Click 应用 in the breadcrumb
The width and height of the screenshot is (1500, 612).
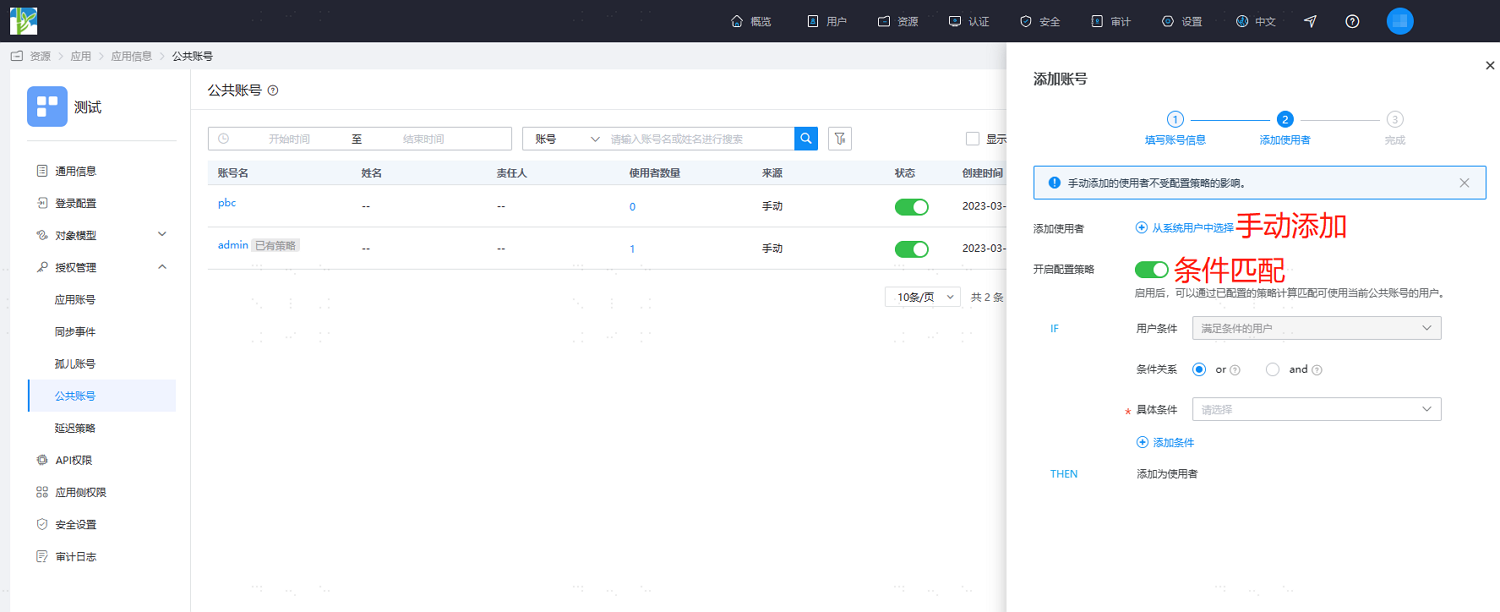pos(80,56)
